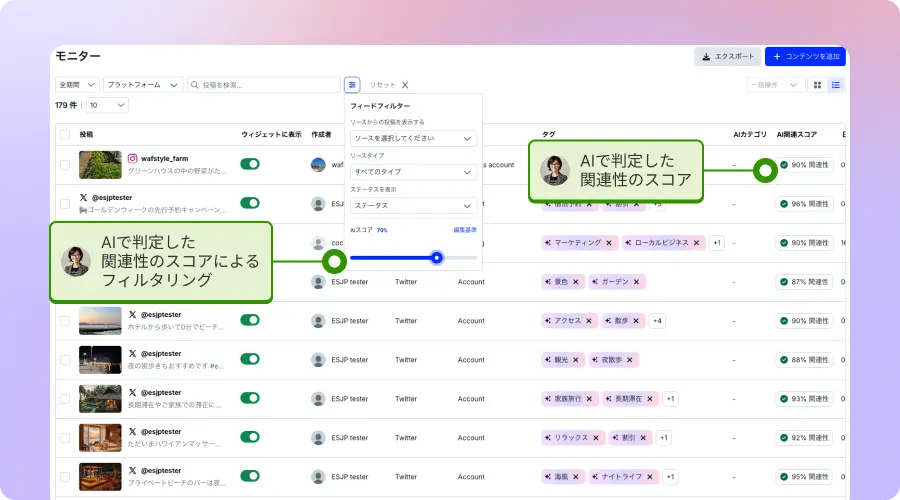
Task: Click the リセット filter link
Action: point(382,85)
